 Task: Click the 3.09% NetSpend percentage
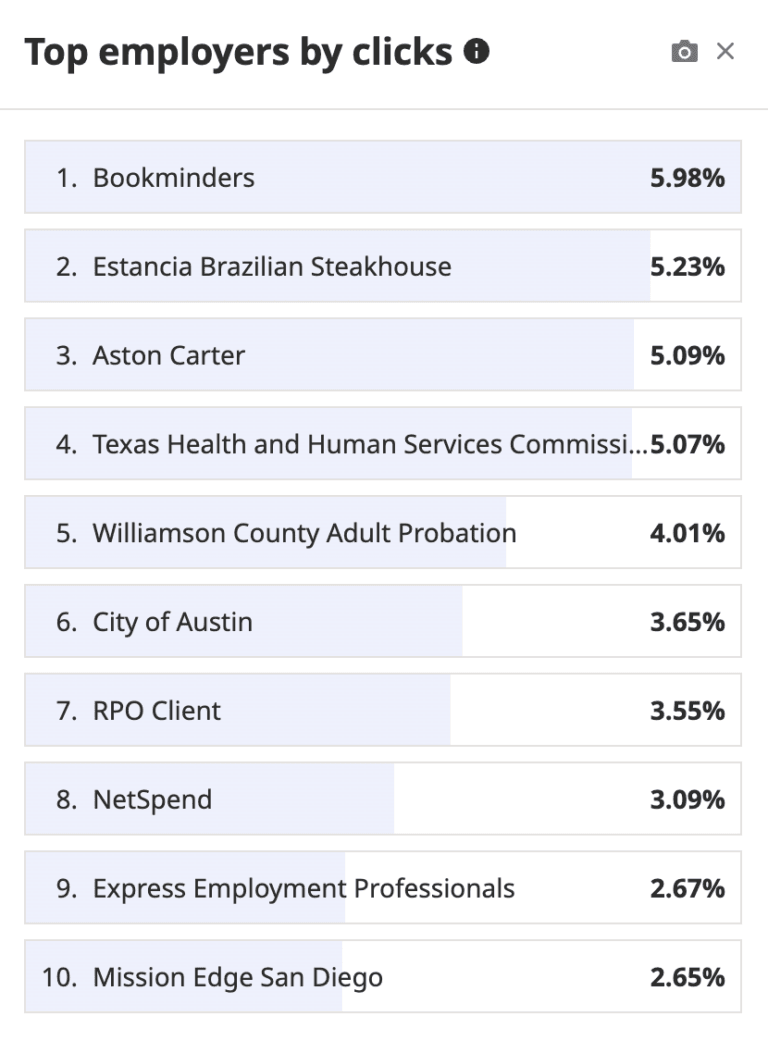pos(687,800)
